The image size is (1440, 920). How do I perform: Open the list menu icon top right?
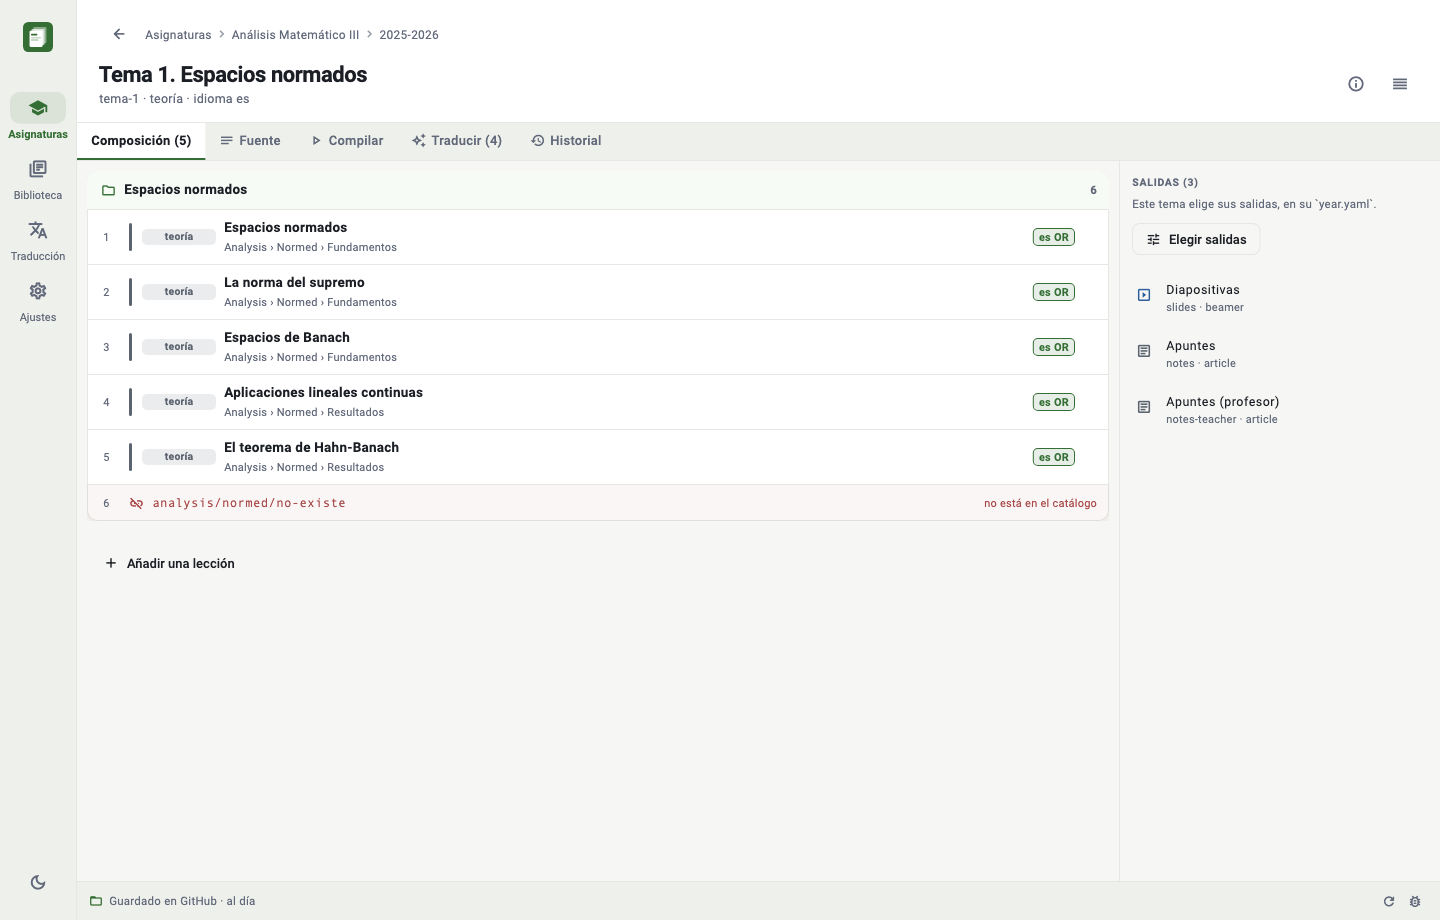[1400, 84]
